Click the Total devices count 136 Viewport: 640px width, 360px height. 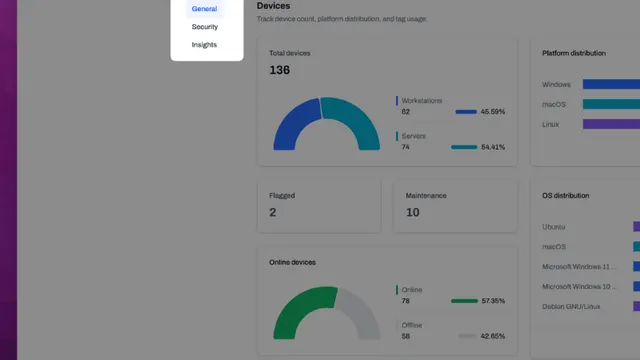coord(280,70)
